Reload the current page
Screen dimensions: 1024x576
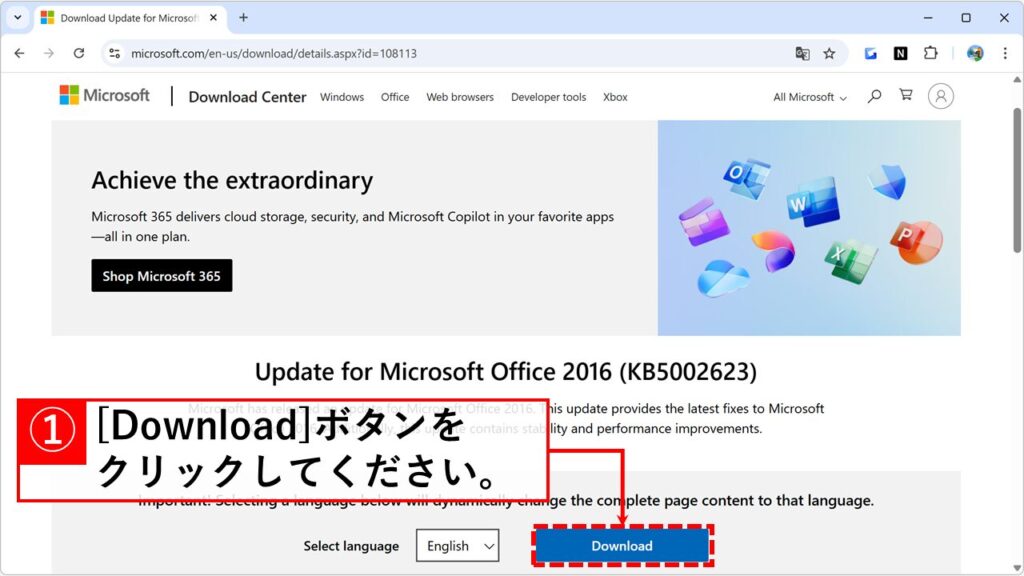[x=79, y=54]
